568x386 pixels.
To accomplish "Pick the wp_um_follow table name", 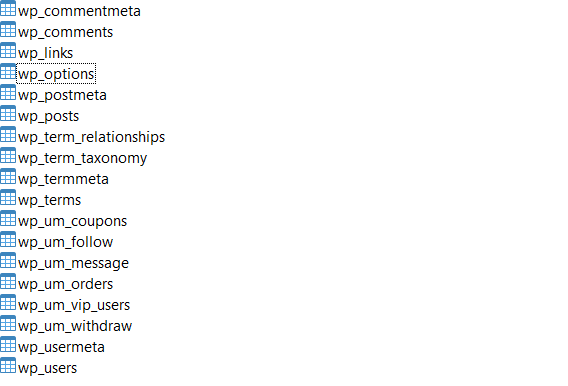I will click(66, 242).
